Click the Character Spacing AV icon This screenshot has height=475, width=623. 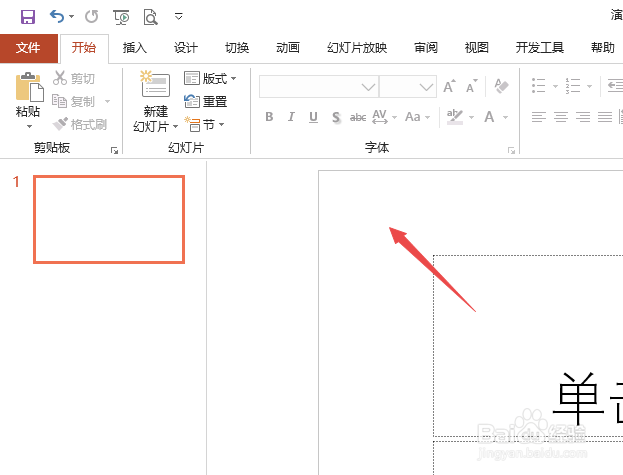click(x=379, y=117)
